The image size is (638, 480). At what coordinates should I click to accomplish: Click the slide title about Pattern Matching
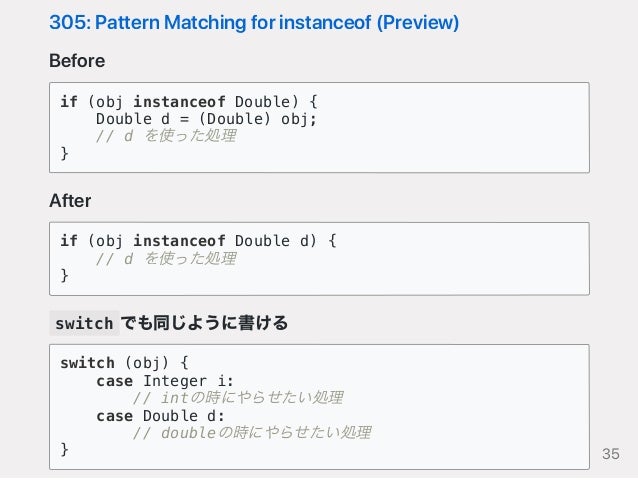point(253,22)
